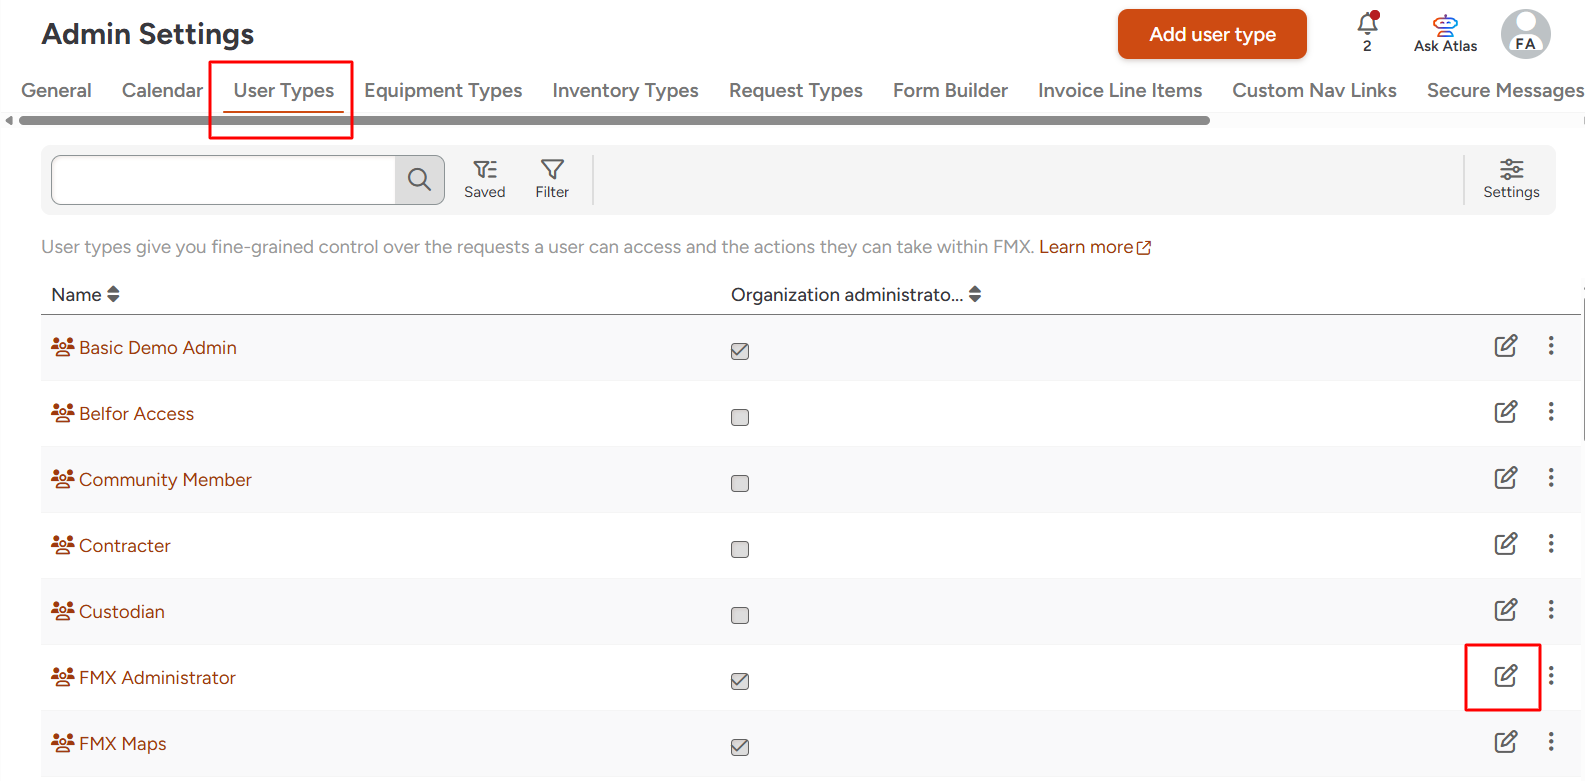
Task: Open Ask Atlas assistant
Action: (1445, 34)
